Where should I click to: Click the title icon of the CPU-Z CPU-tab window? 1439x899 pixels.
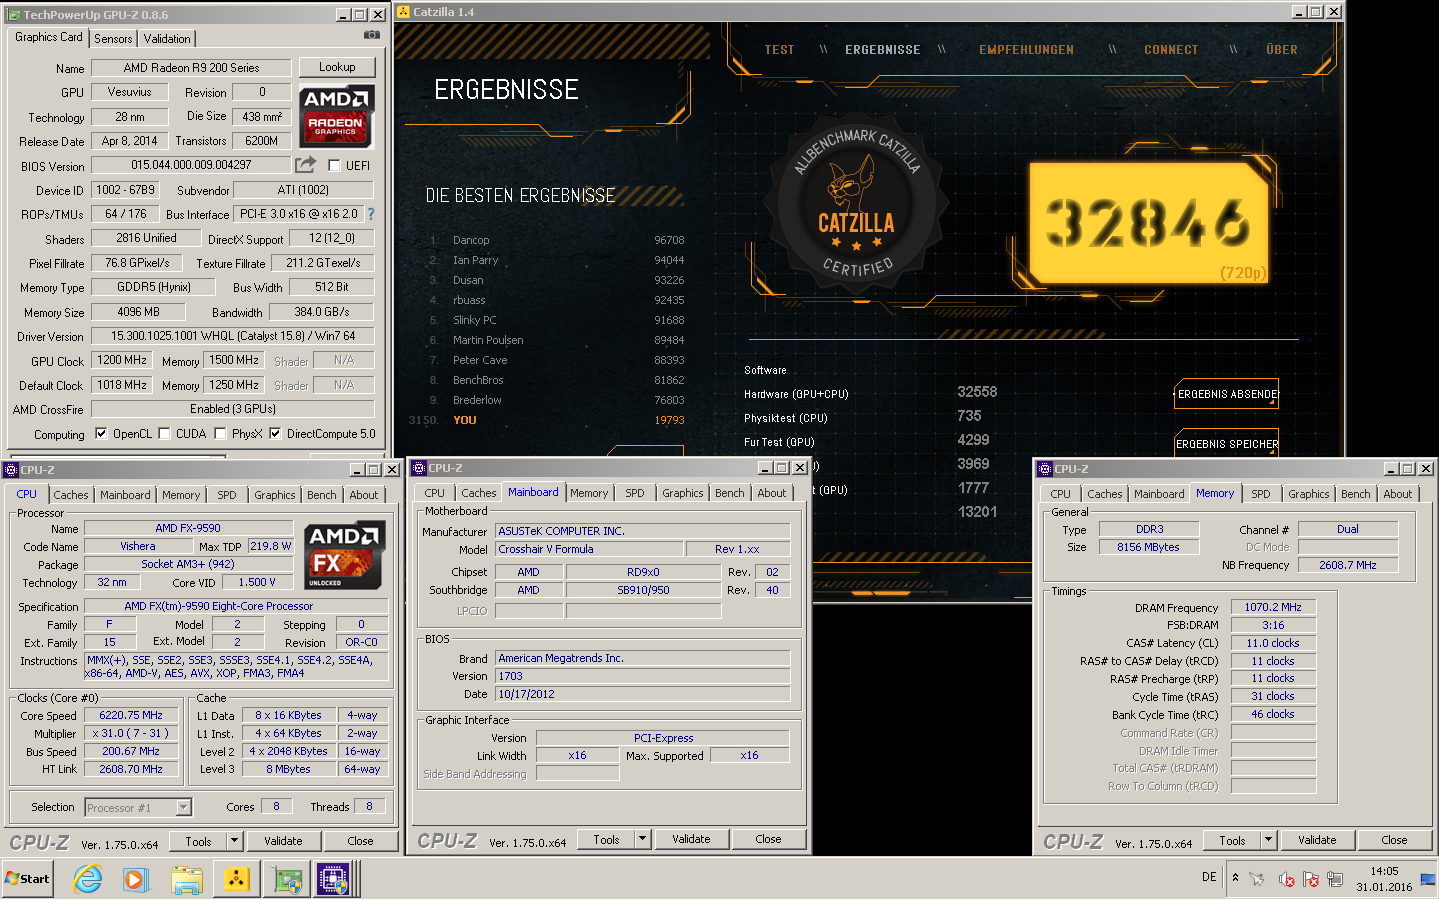coord(12,469)
